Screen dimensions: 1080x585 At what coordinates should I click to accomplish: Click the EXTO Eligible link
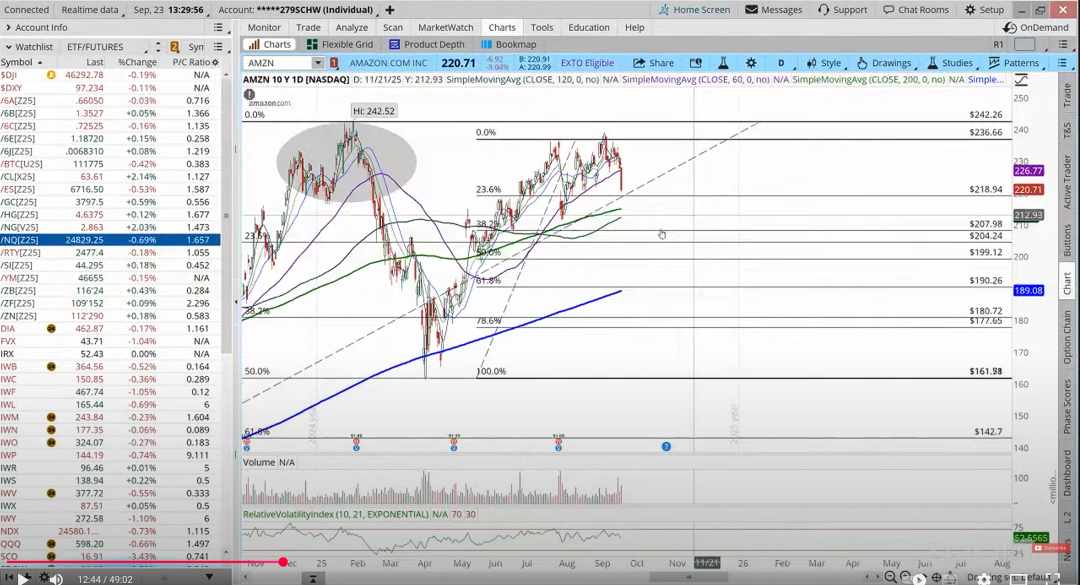click(587, 63)
